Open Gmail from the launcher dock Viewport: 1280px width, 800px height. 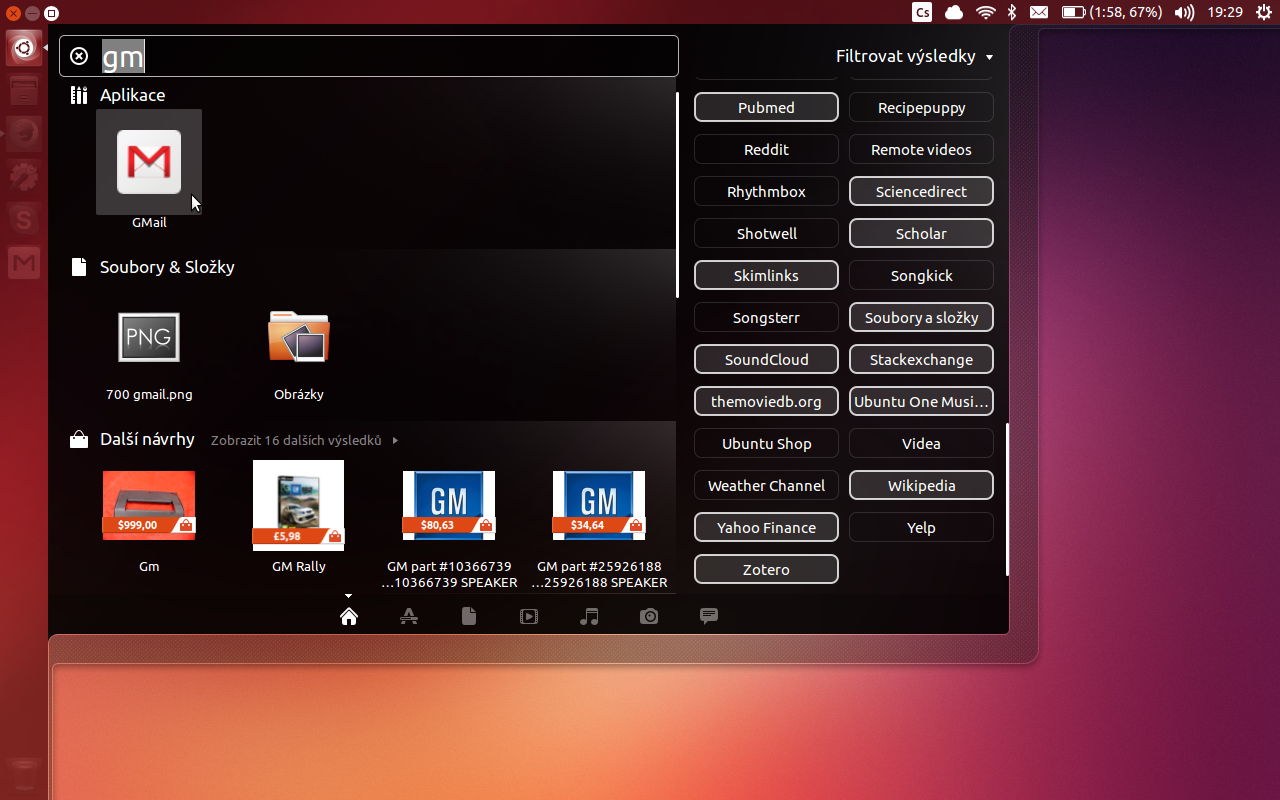pyautogui.click(x=24, y=263)
